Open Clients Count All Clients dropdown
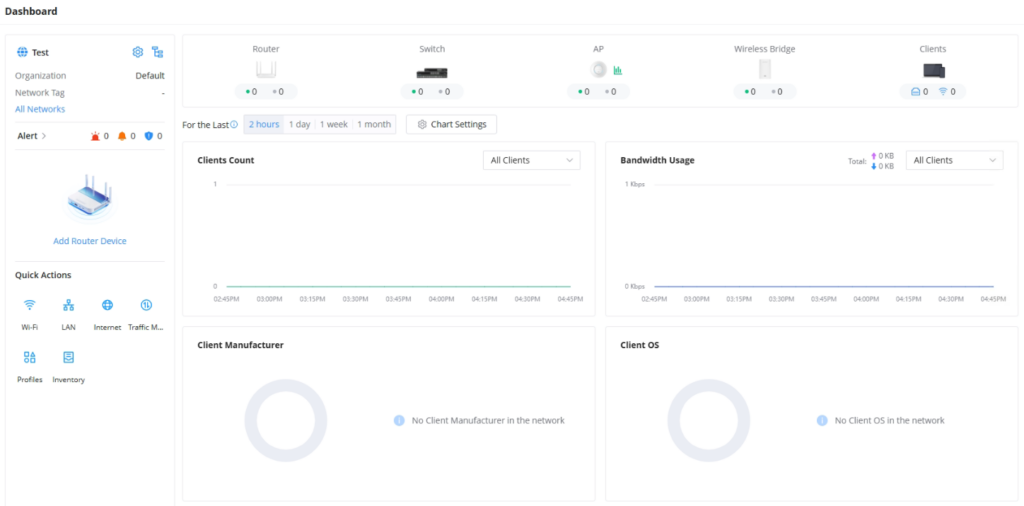1024x506 pixels. (532, 160)
